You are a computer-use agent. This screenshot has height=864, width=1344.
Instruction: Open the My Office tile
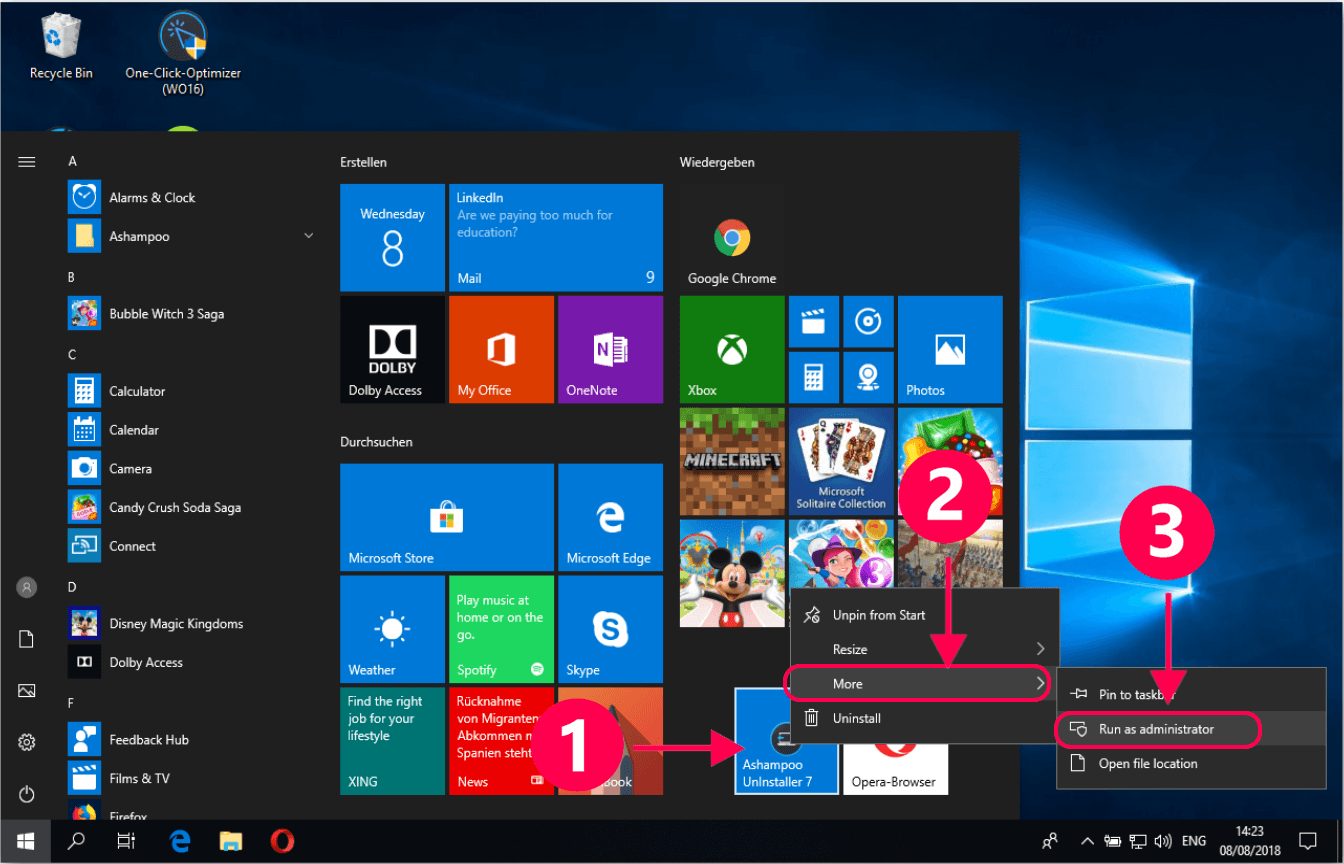point(501,349)
